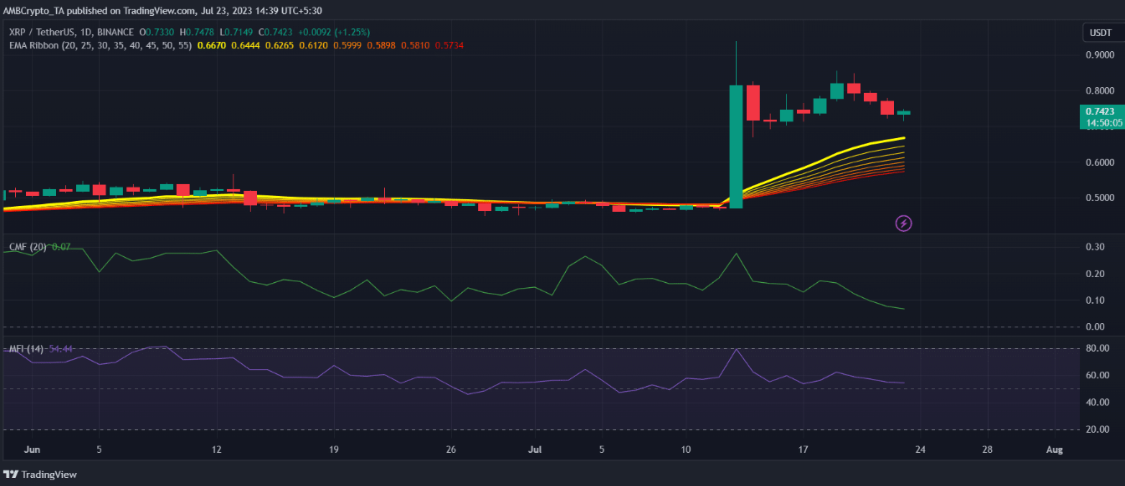Click the 0.9000 price axis label

[1099, 55]
